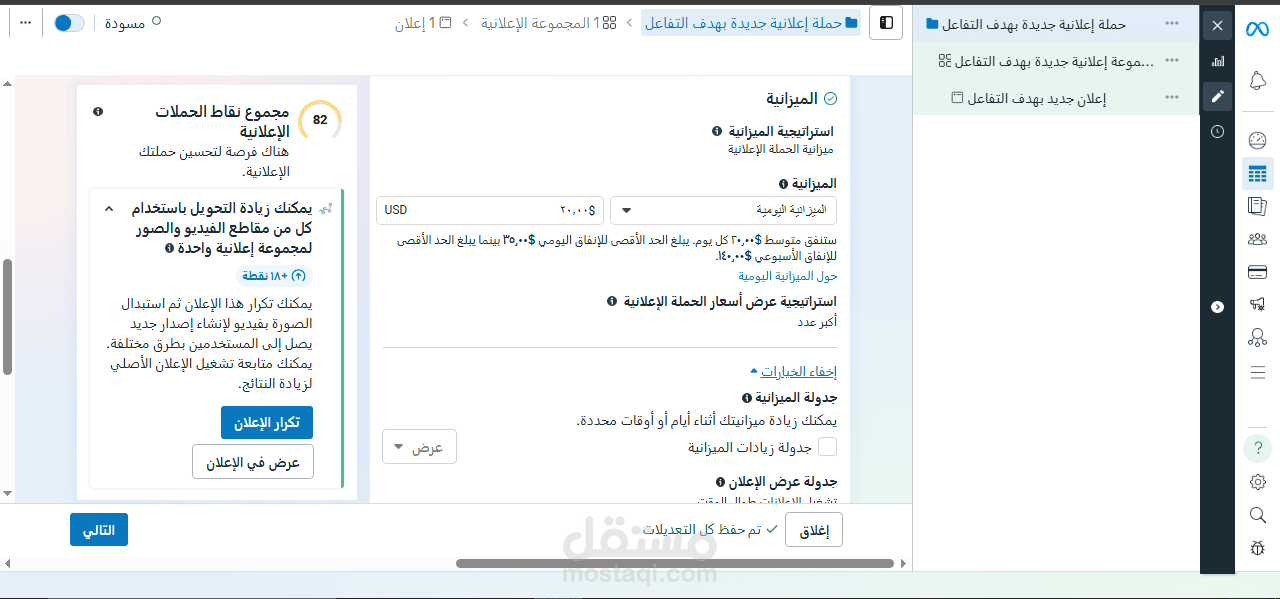Screen dimensions: 1280x599
Task: Click the أكبر عدد bid strategy value
Action: (817, 322)
